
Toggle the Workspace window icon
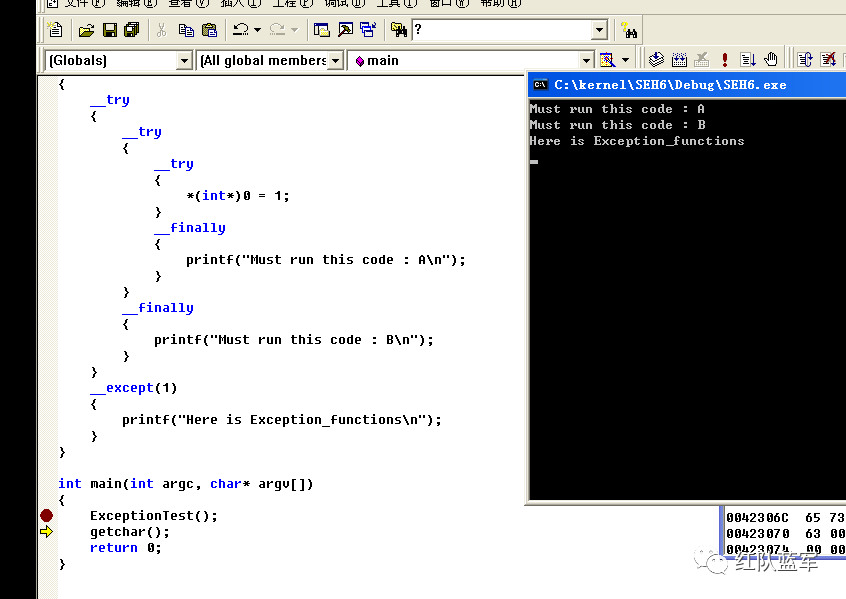click(x=322, y=30)
